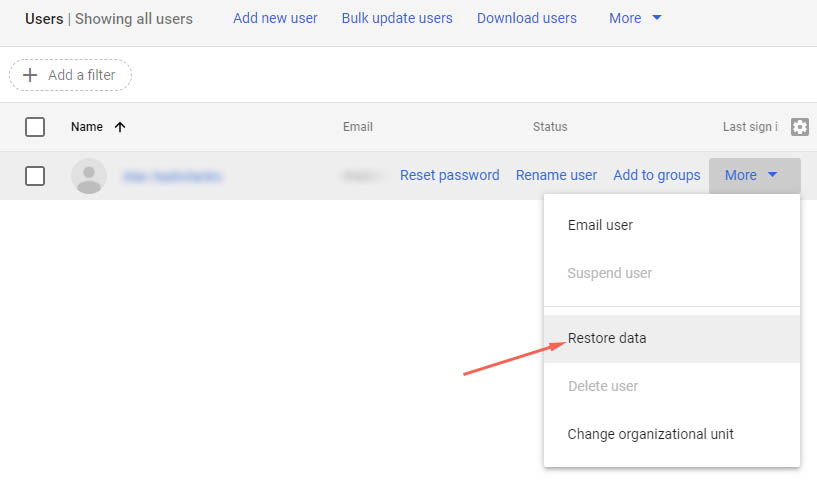The height and width of the screenshot is (482, 817).
Task: Choose Change organizational unit option
Action: click(x=672, y=434)
